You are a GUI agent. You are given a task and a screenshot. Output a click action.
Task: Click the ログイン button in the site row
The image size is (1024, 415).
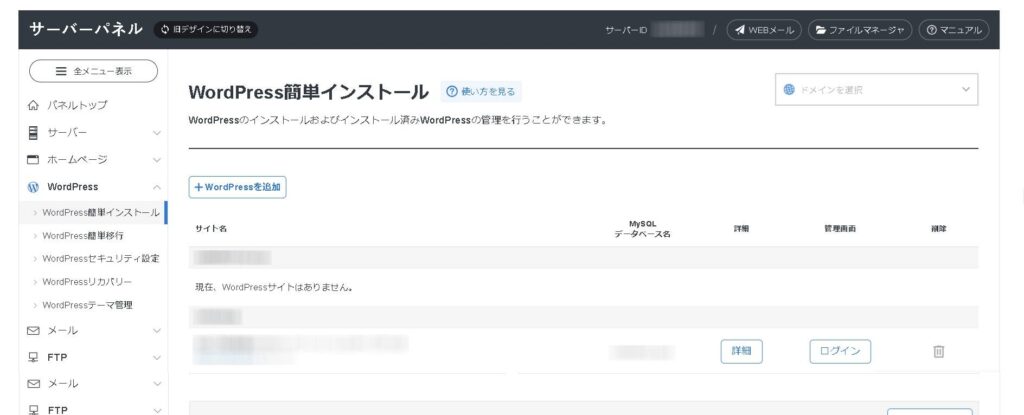(x=840, y=351)
